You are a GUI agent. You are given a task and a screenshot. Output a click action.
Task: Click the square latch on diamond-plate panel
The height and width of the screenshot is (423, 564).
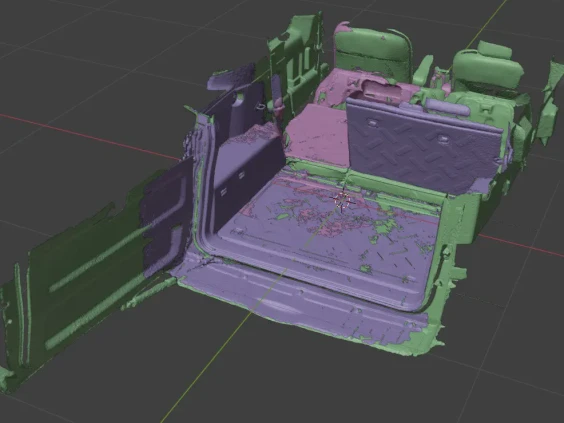tap(442, 139)
